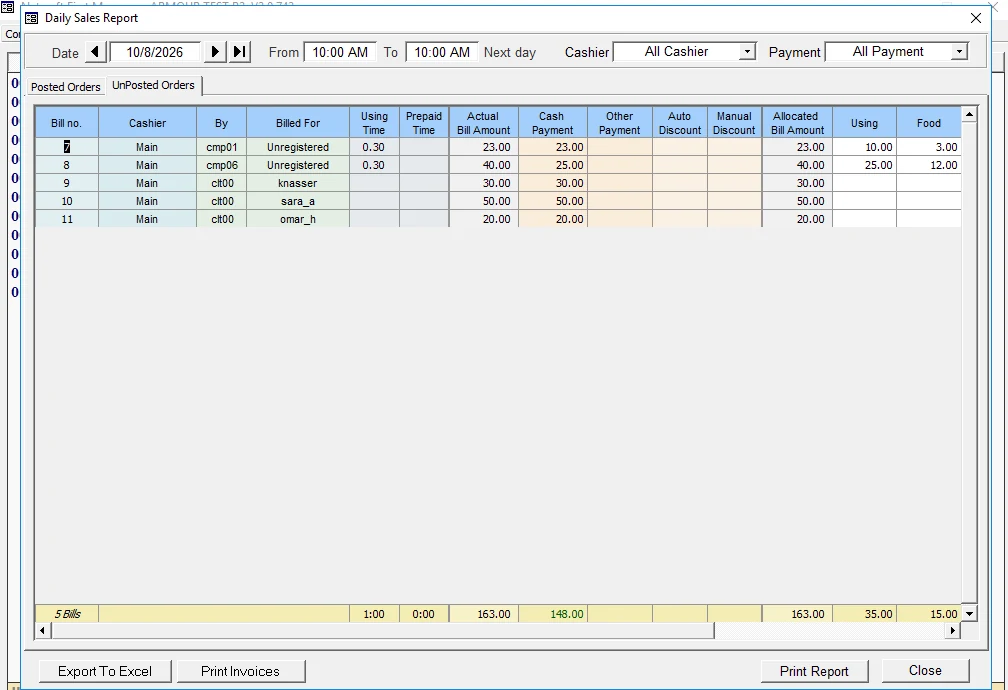The image size is (1008, 690).
Task: Click the vertical scrollbar up arrow
Action: pyautogui.click(x=969, y=114)
